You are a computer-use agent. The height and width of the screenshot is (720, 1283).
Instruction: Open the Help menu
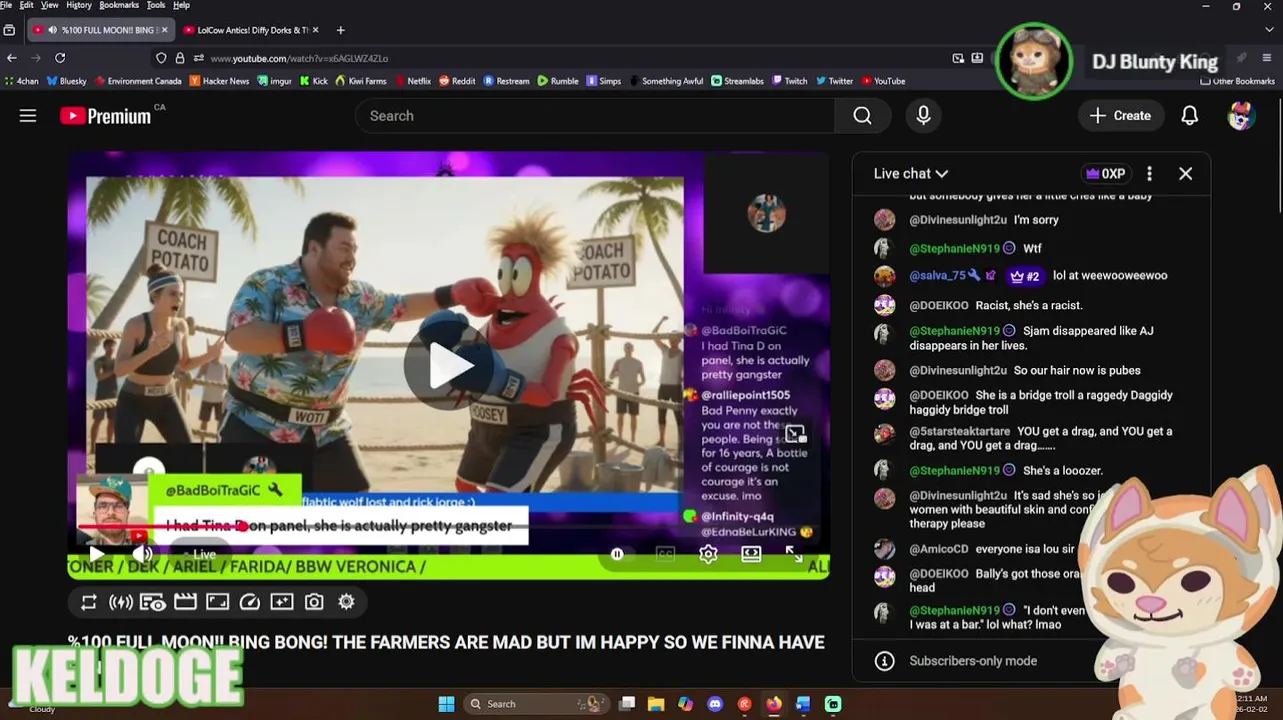tap(181, 5)
